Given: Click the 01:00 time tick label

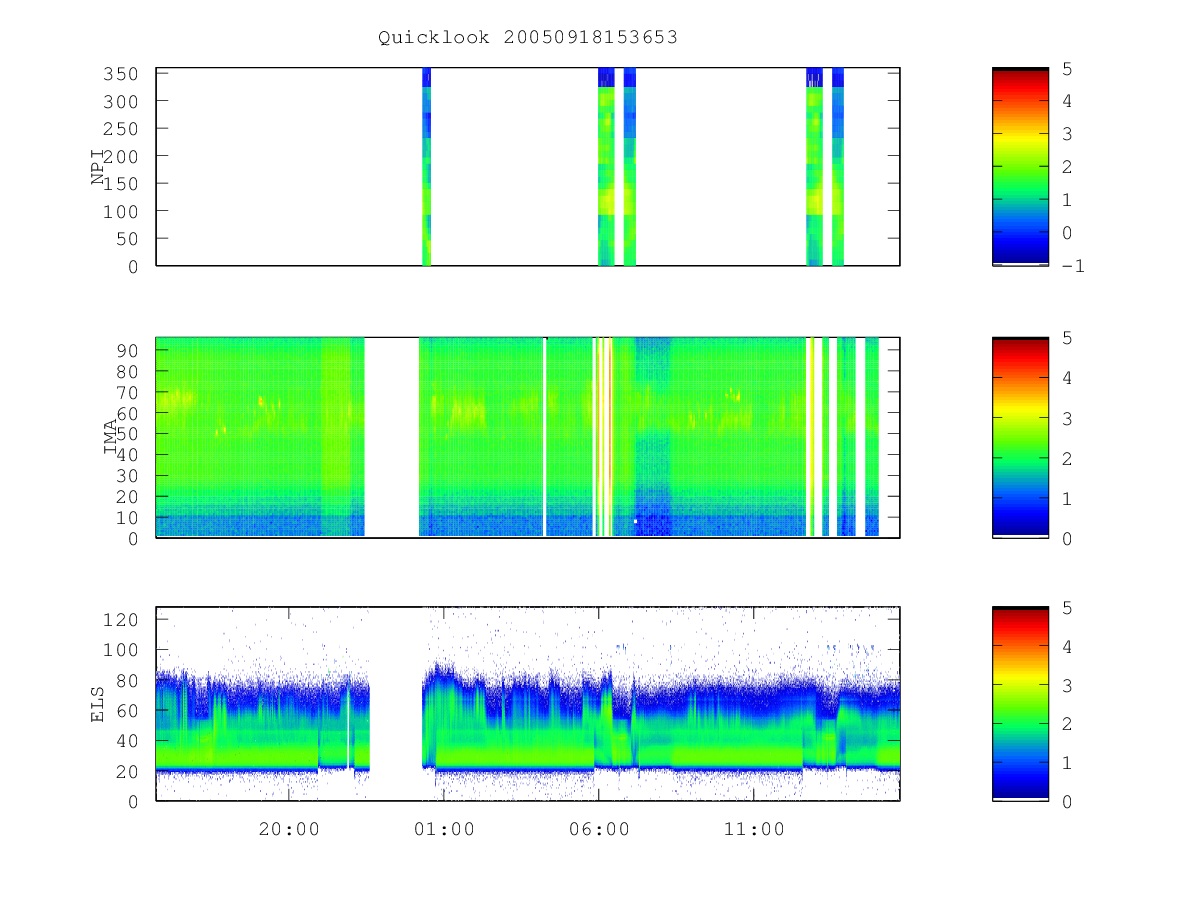Looking at the screenshot, I should 444,829.
